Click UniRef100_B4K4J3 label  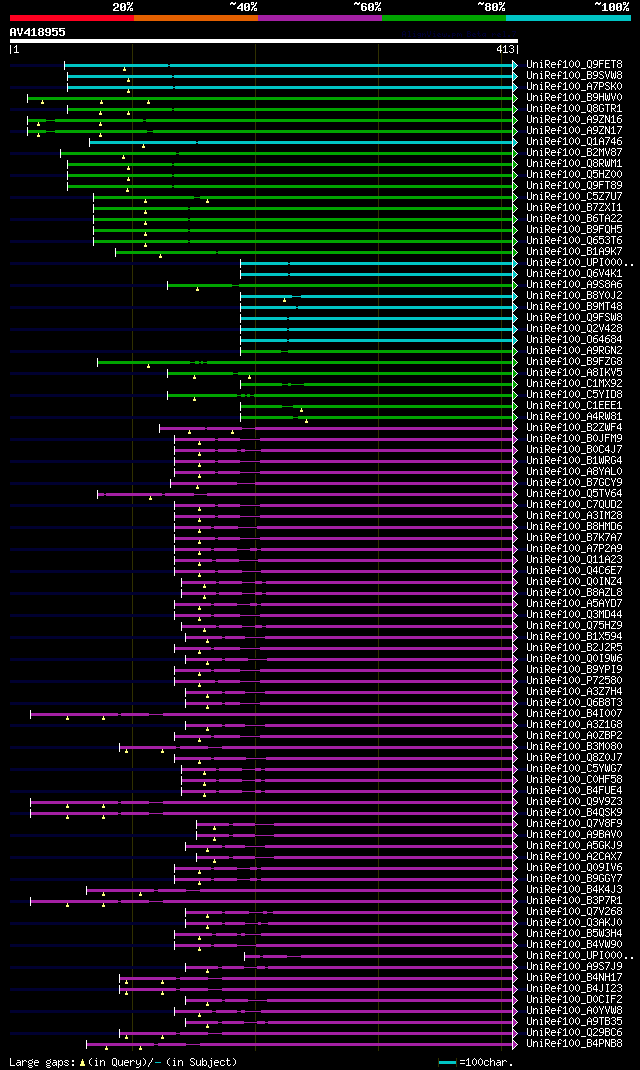pos(574,889)
